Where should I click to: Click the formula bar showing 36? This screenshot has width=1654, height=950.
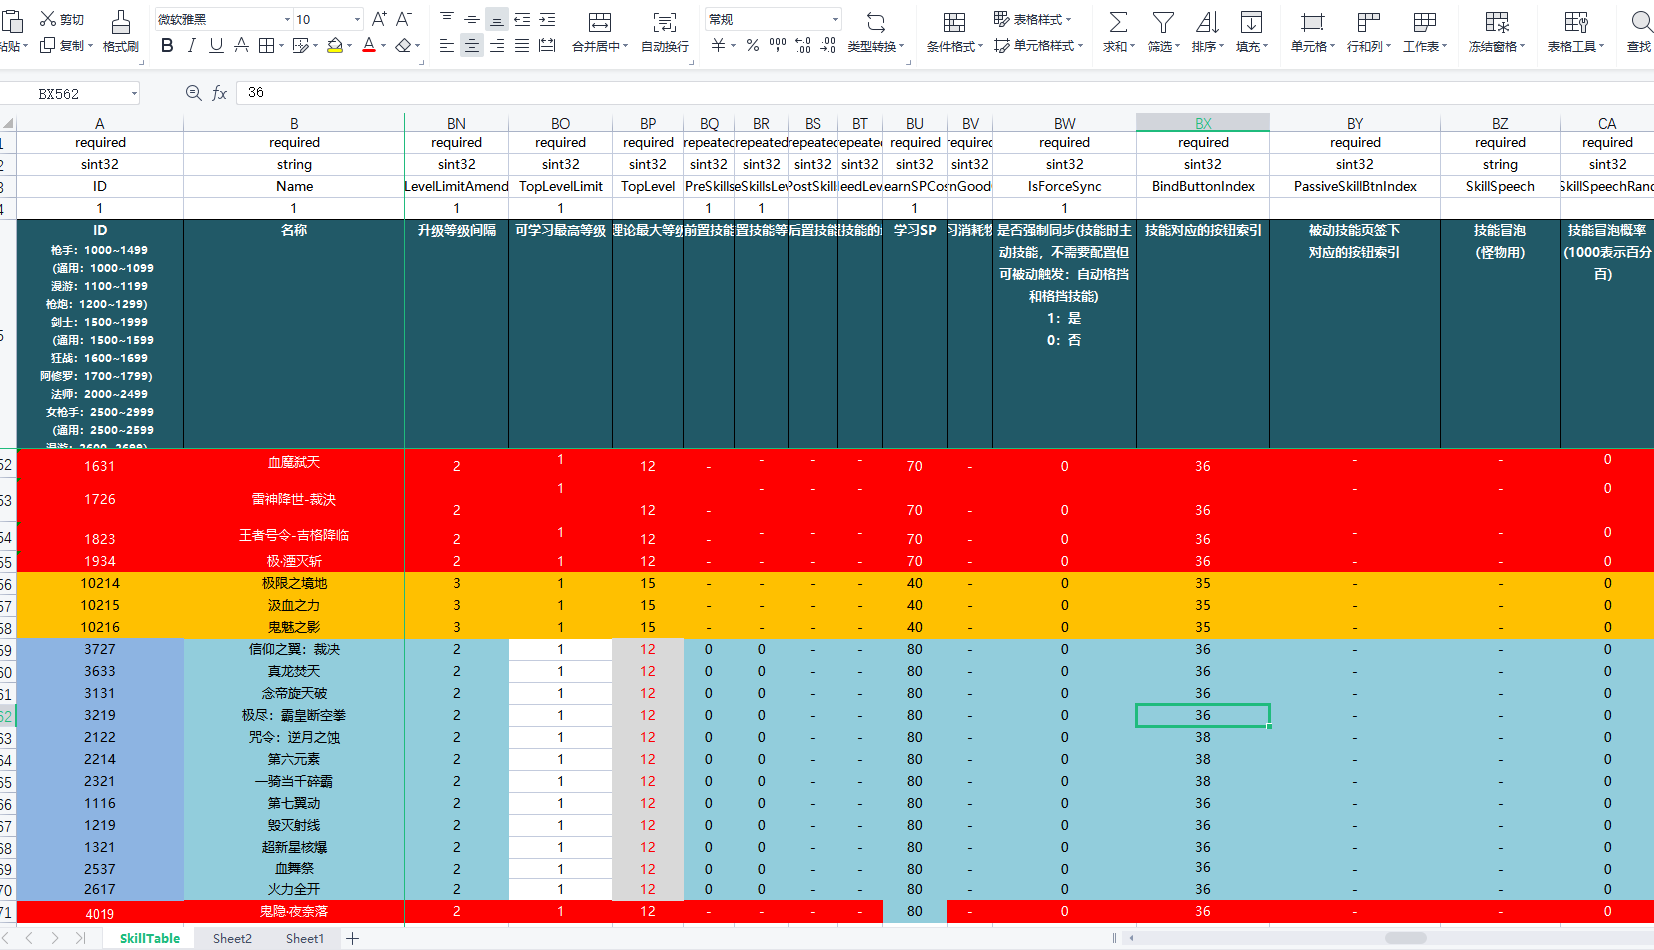945,93
